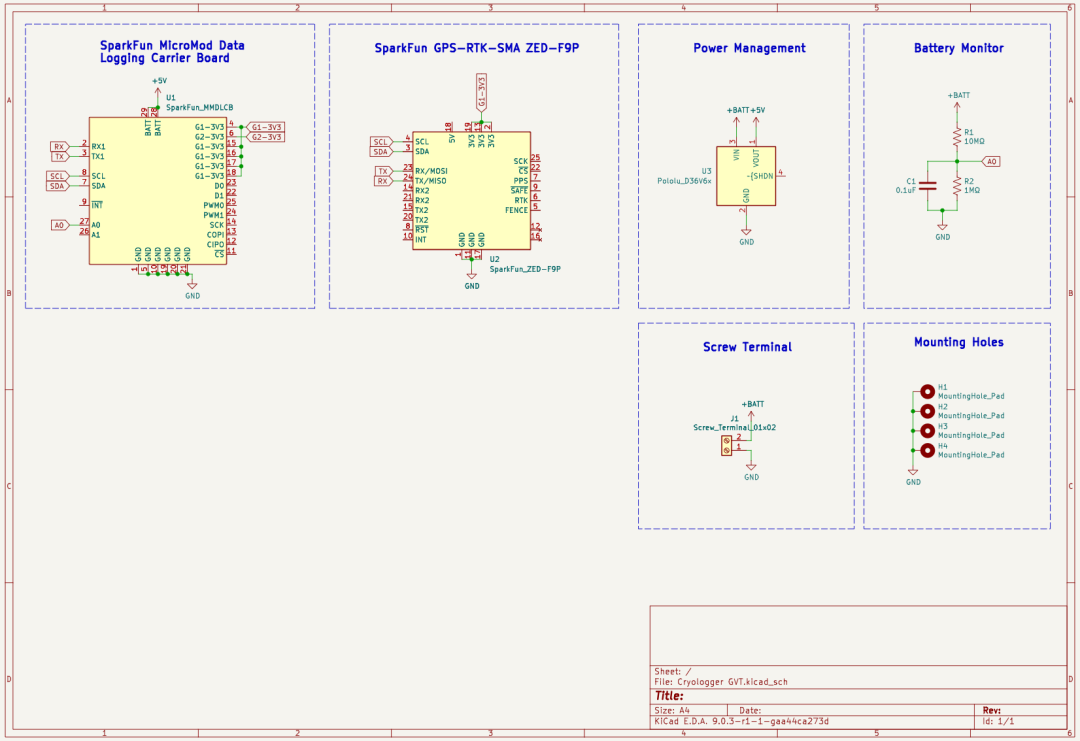Click the Pololu_D36V6x value text

click(x=684, y=181)
